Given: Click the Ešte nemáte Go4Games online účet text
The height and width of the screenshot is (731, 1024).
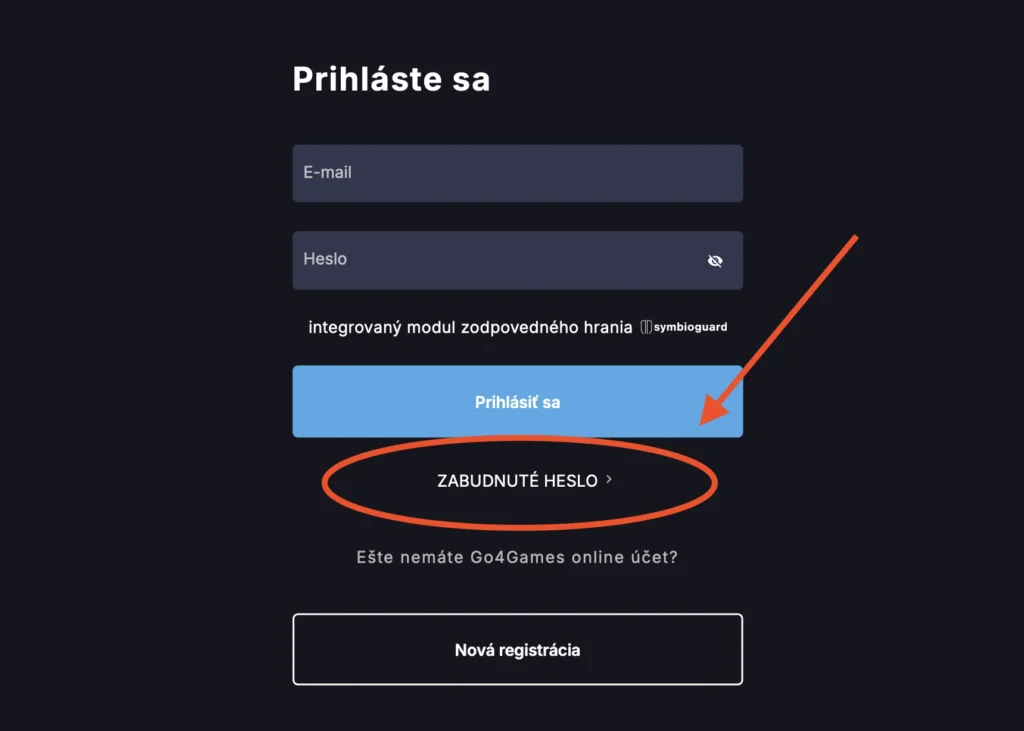Looking at the screenshot, I should 517,557.
